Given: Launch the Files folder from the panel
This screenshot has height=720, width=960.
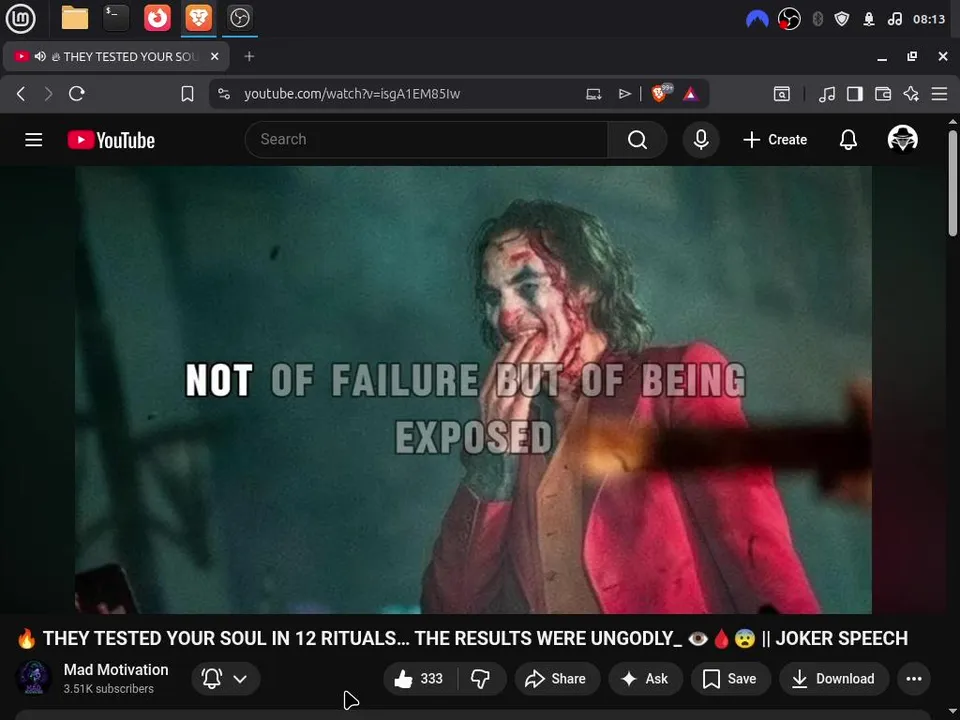Looking at the screenshot, I should click(75, 18).
